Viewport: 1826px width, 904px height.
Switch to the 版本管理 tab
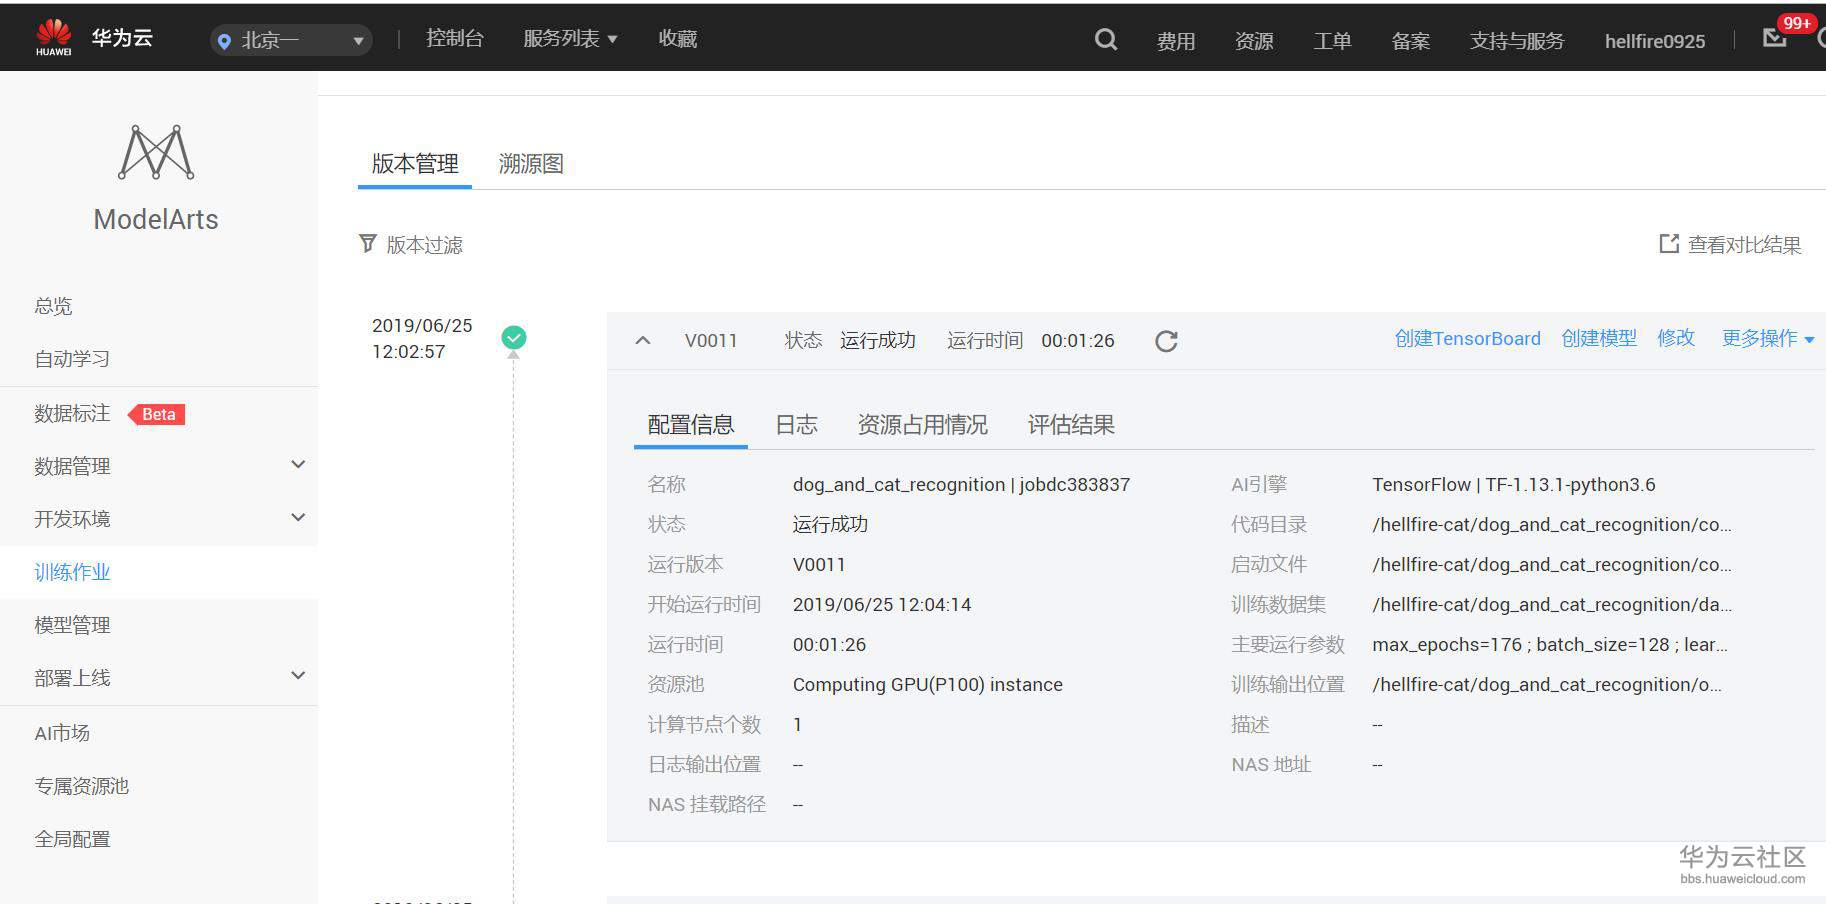tap(415, 164)
